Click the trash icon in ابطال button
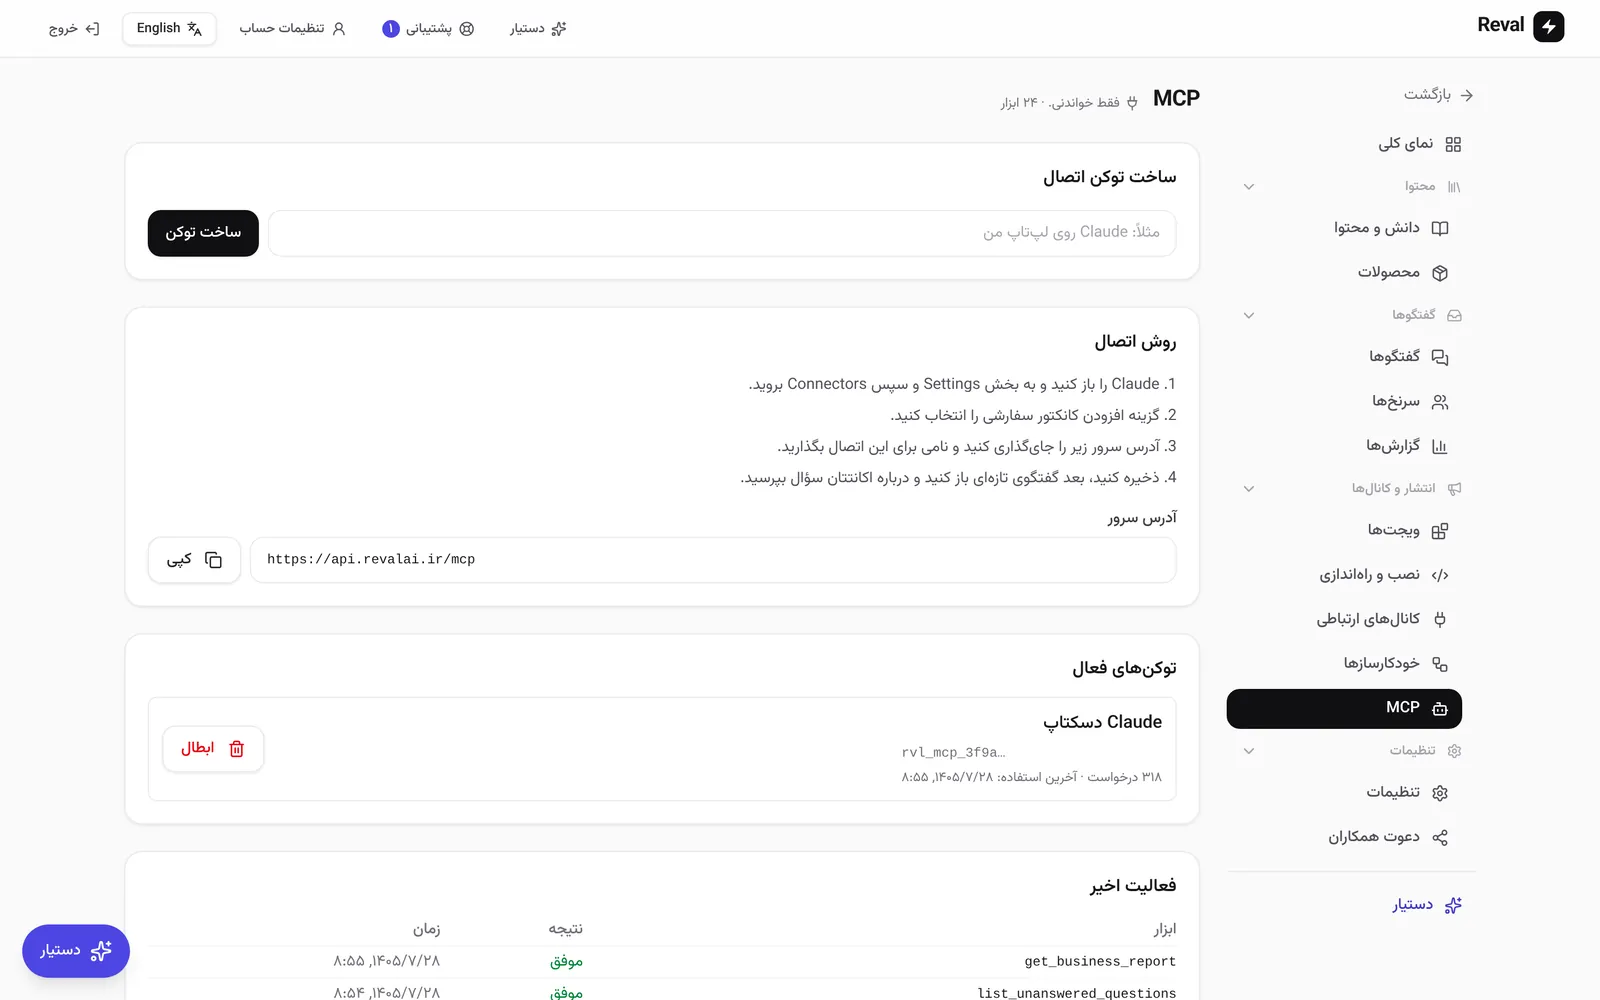The height and width of the screenshot is (1000, 1600). [237, 749]
